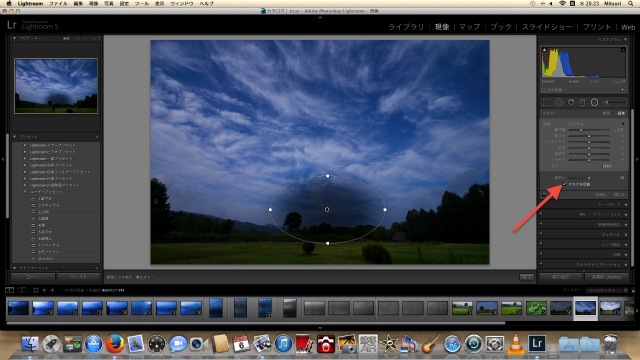This screenshot has height=360, width=640.
Task: Click the Paste button in left panel
Action: coord(79,277)
